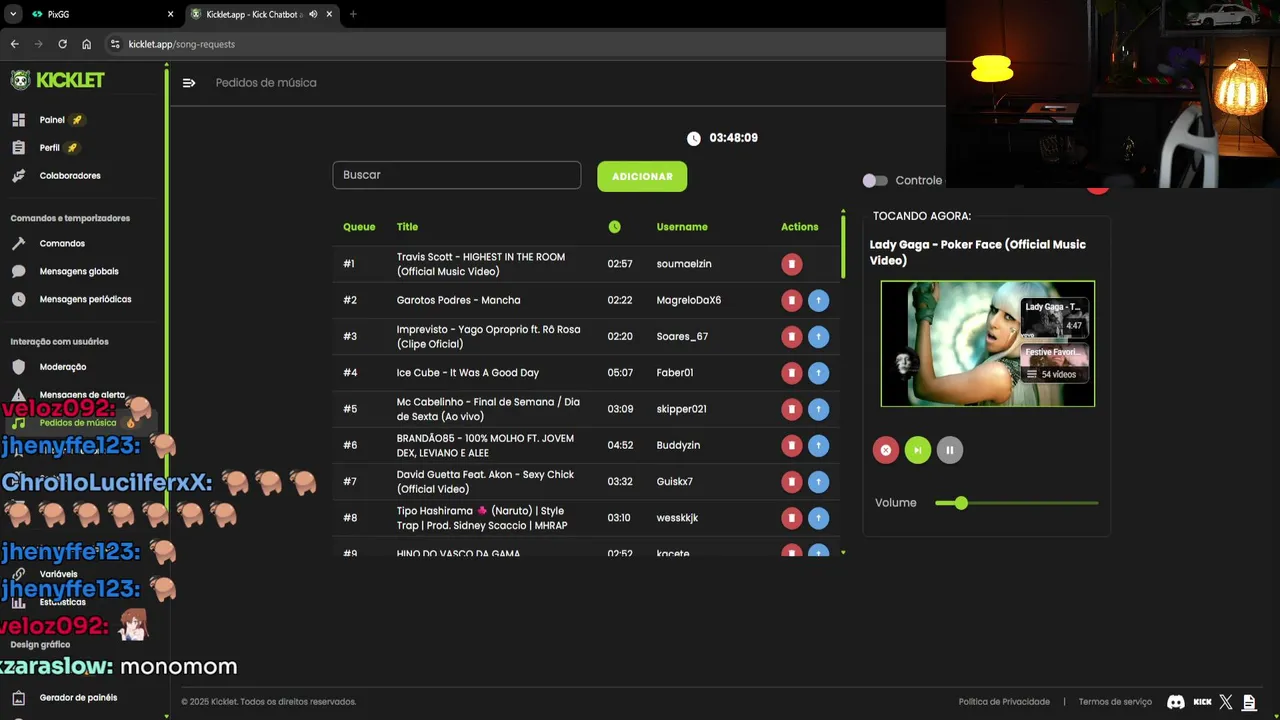Delete Garotos Podres - Mancha request
The height and width of the screenshot is (720, 1280).
(791, 300)
